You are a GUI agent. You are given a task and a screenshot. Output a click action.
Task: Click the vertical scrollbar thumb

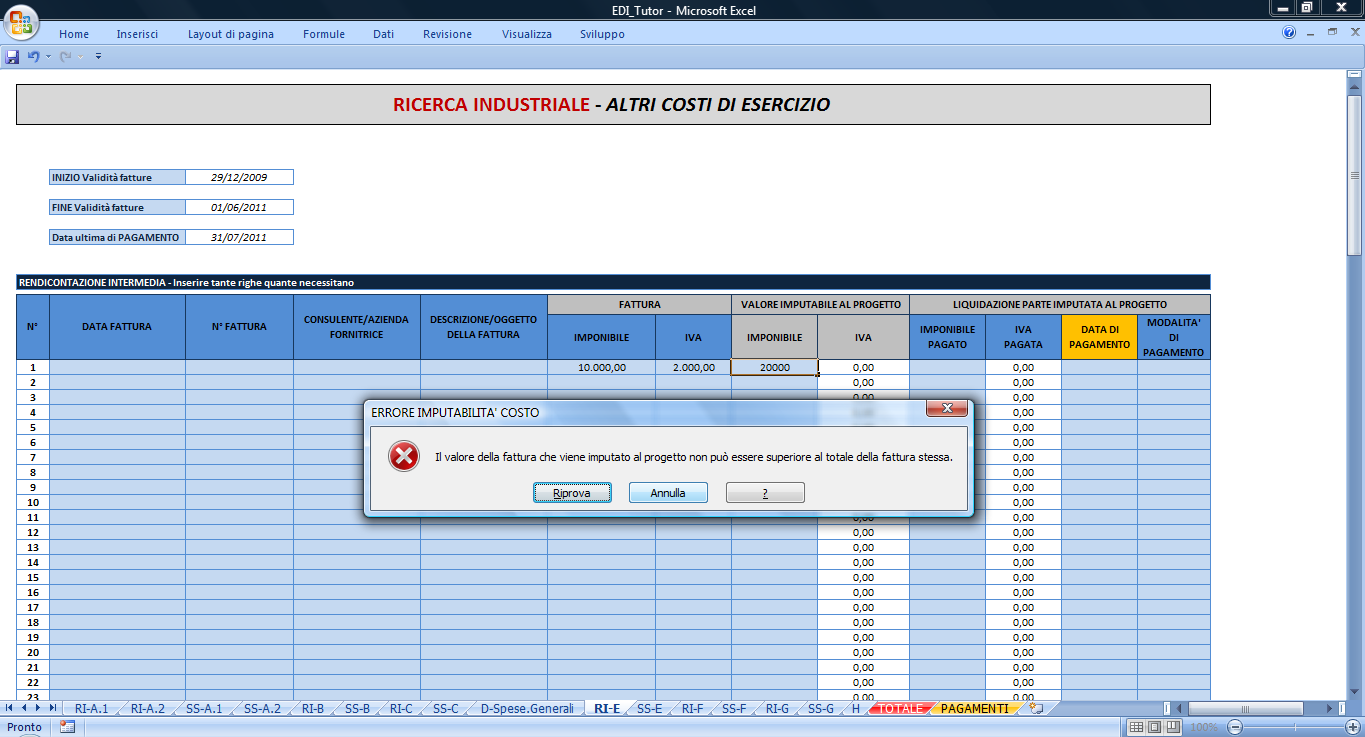pos(1355,175)
